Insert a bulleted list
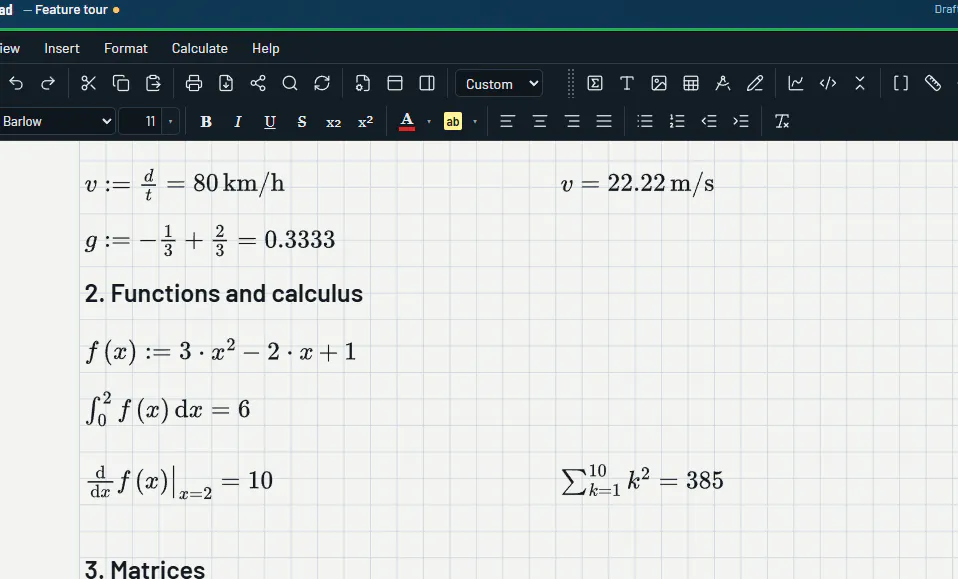Viewport: 958px width, 579px height. click(x=645, y=122)
